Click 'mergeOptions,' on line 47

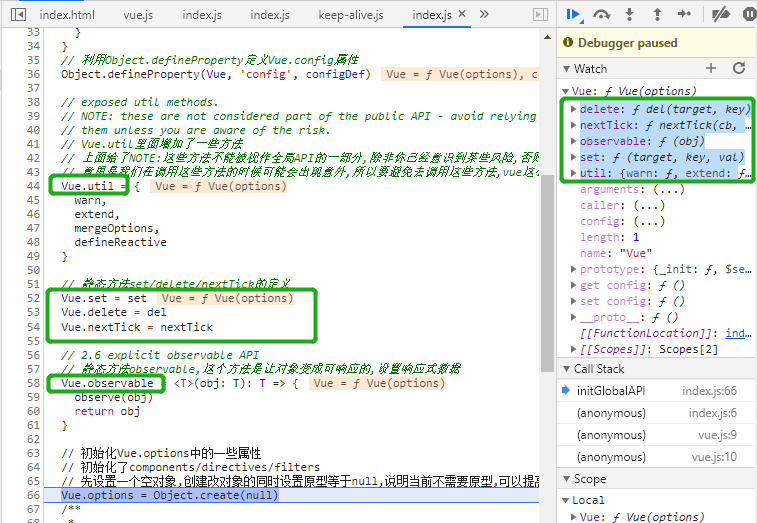116,228
